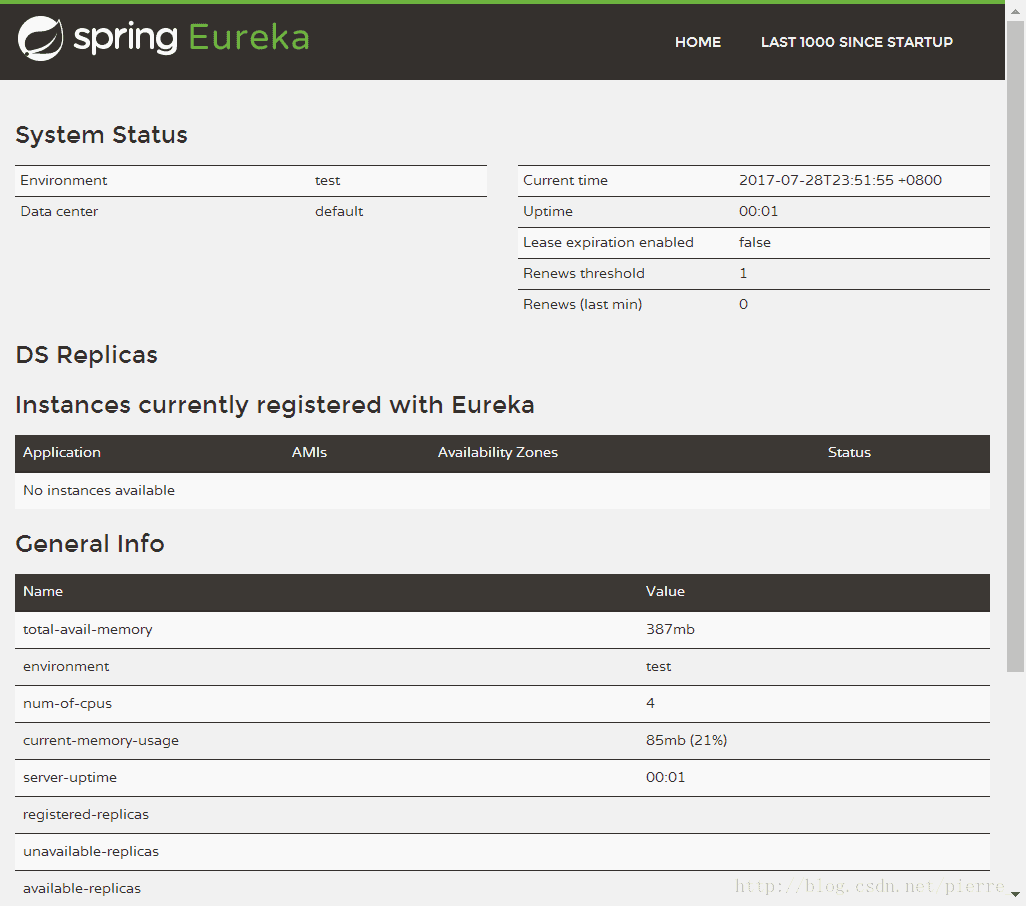Click the AMIs column header
Viewport: 1026px width, 906px height.
[309, 453]
